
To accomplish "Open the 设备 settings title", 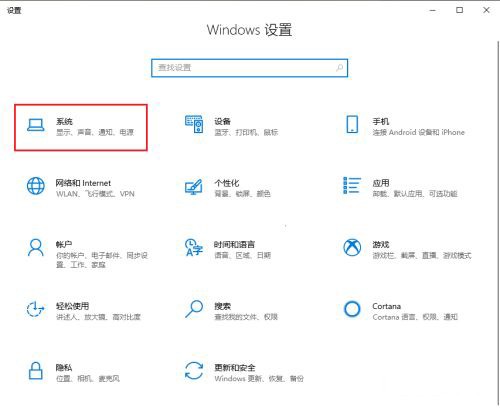I will pyautogui.click(x=222, y=121).
